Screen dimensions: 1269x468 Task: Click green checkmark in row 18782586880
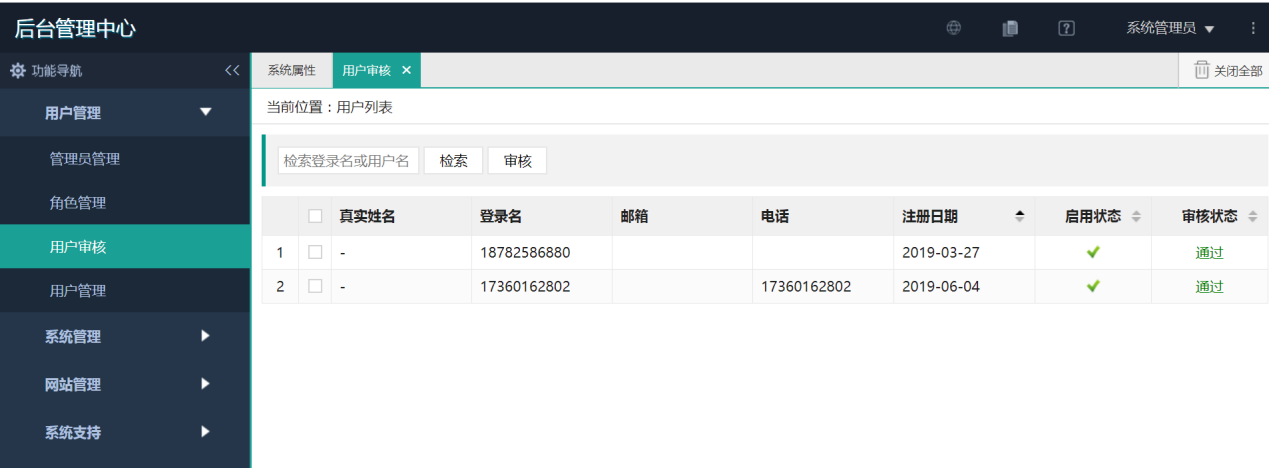[1093, 252]
